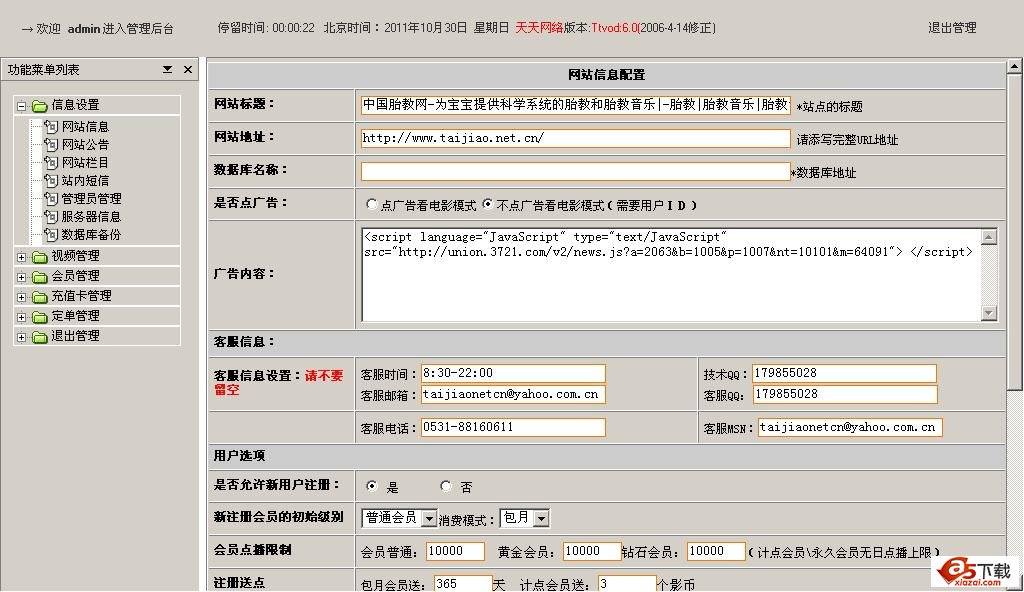1024x592 pixels.
Task: Open the 包月 consumption mode dropdown
Action: [541, 519]
